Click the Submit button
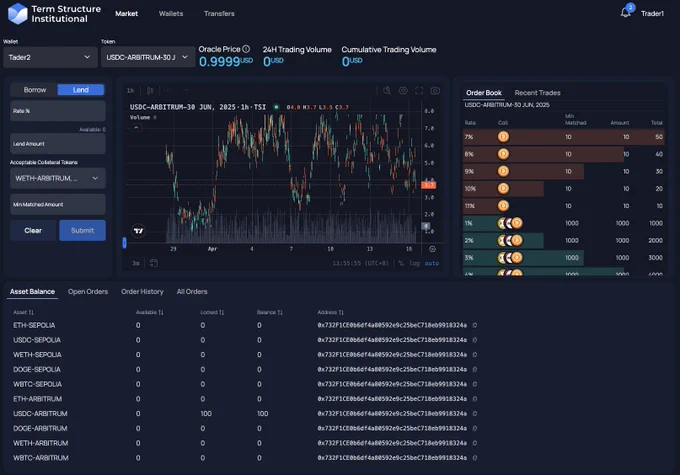680x475 pixels. (x=82, y=230)
